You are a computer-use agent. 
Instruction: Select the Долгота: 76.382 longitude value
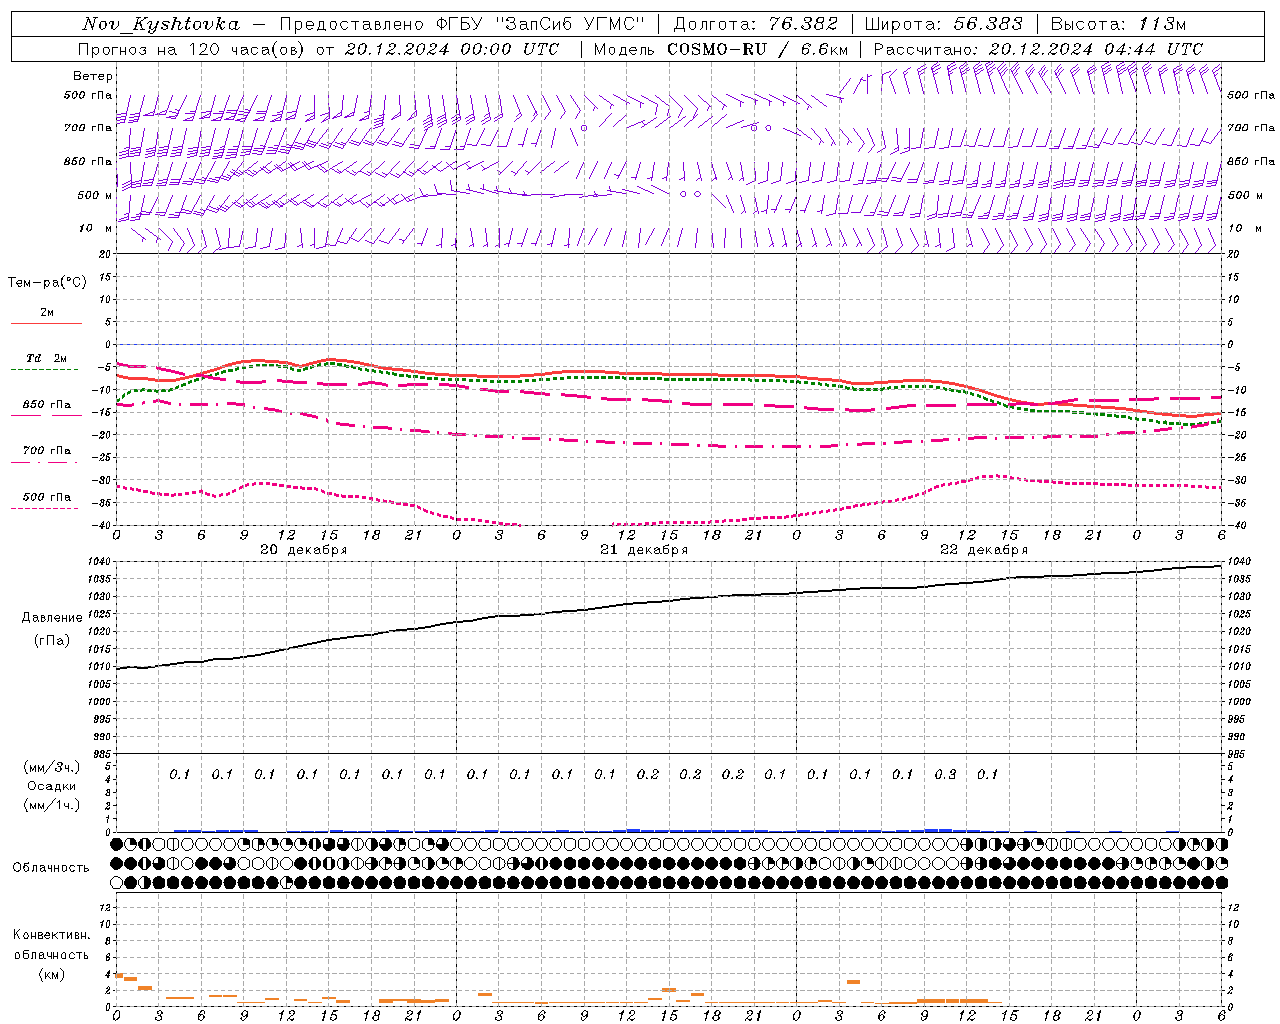(x=755, y=24)
